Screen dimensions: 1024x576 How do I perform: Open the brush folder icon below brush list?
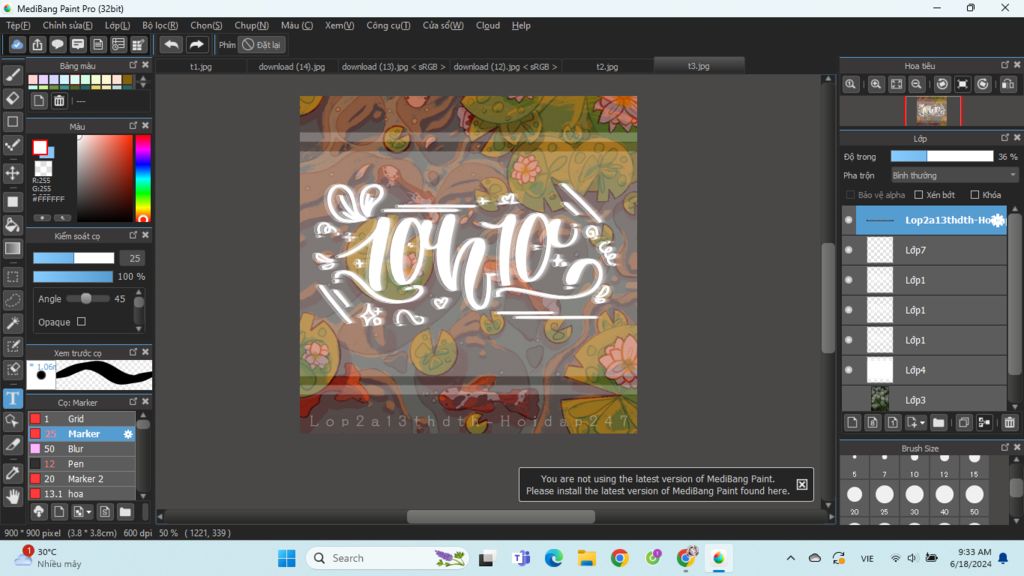125,512
